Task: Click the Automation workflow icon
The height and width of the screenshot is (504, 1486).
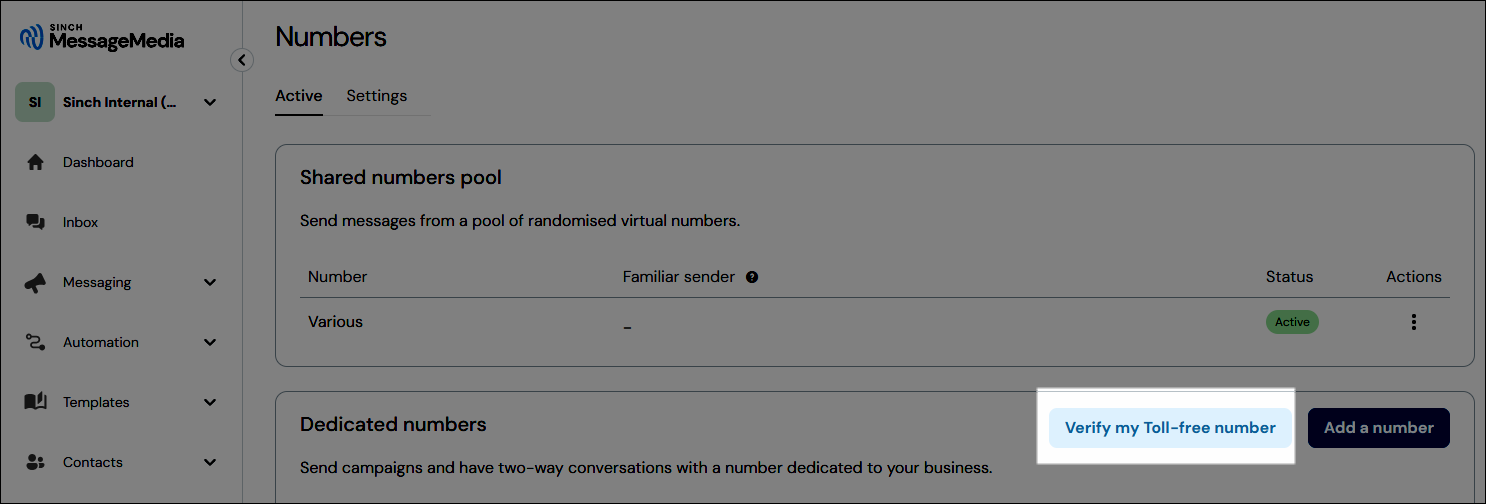Action: (x=36, y=342)
